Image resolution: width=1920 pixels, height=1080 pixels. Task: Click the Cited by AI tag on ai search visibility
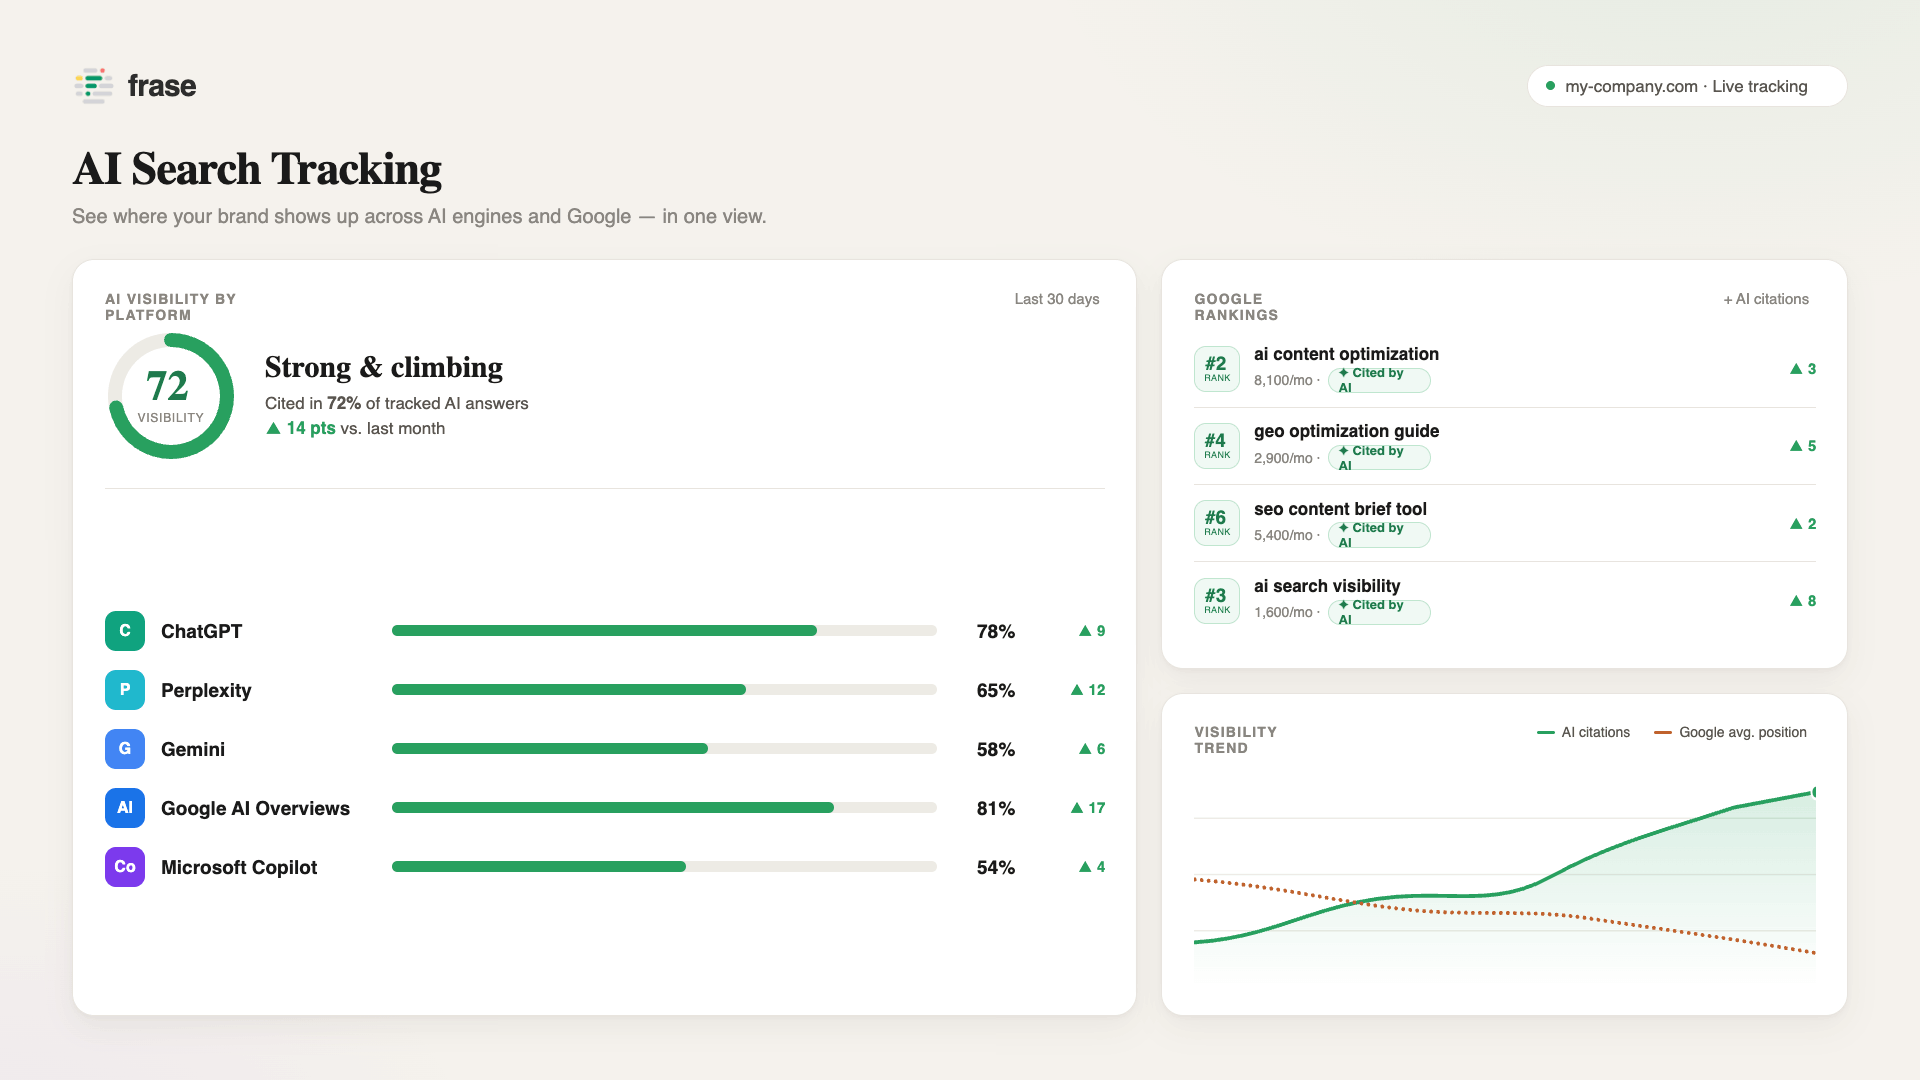pos(1379,612)
